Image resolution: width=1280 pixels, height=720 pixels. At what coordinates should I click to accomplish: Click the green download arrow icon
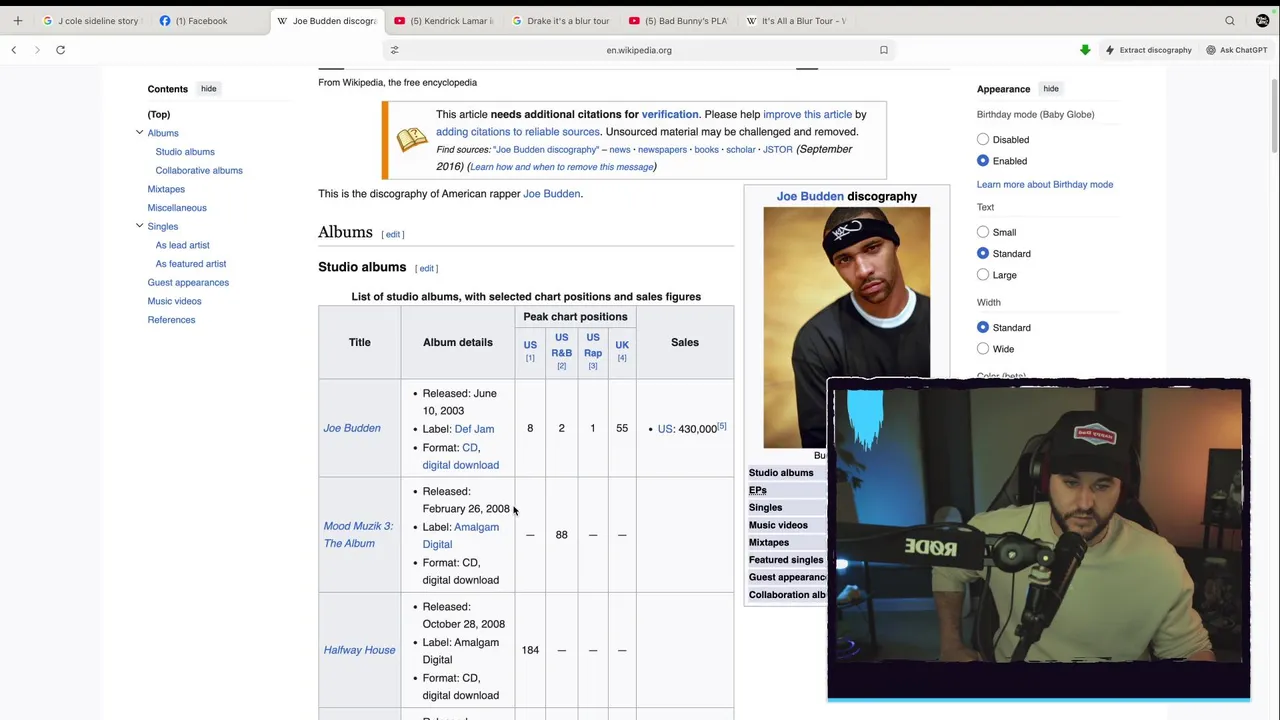tap(1085, 50)
